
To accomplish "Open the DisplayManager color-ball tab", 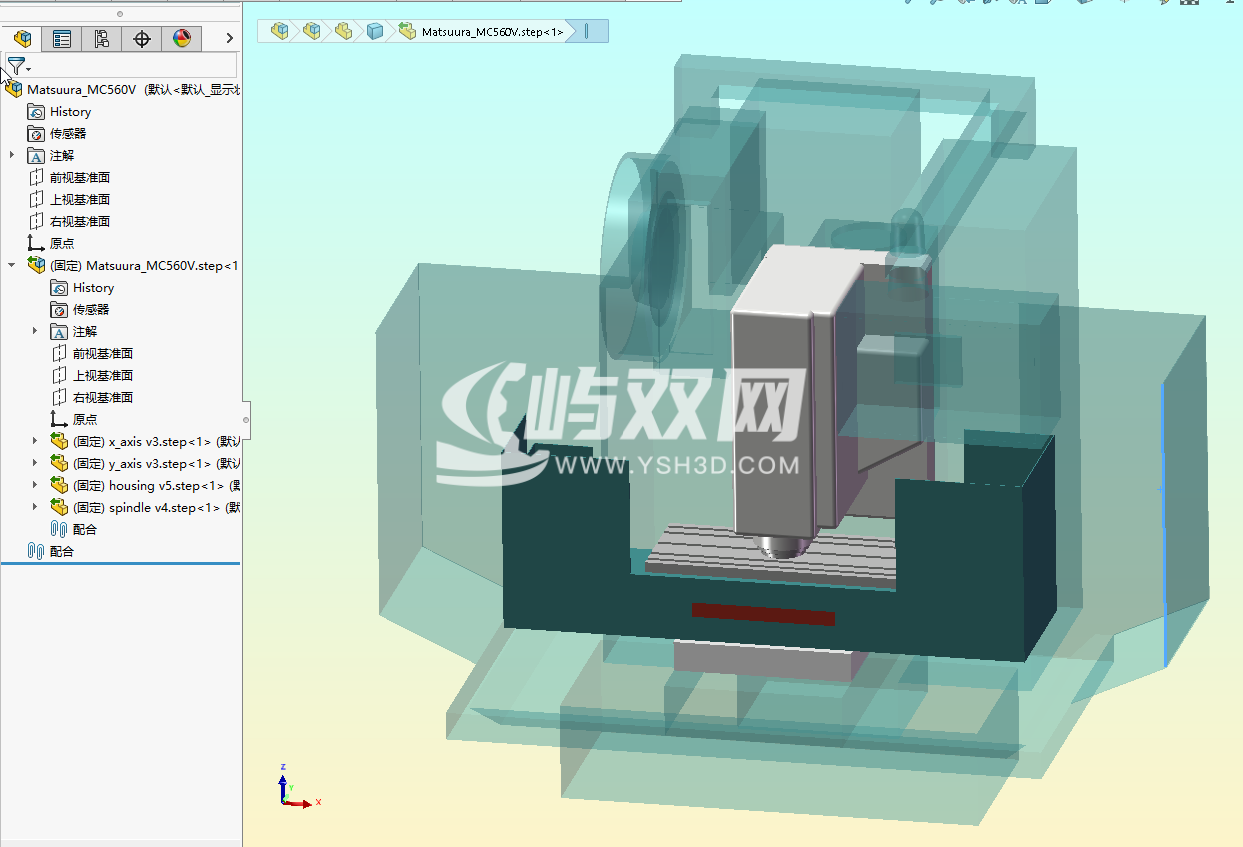I will [x=181, y=39].
